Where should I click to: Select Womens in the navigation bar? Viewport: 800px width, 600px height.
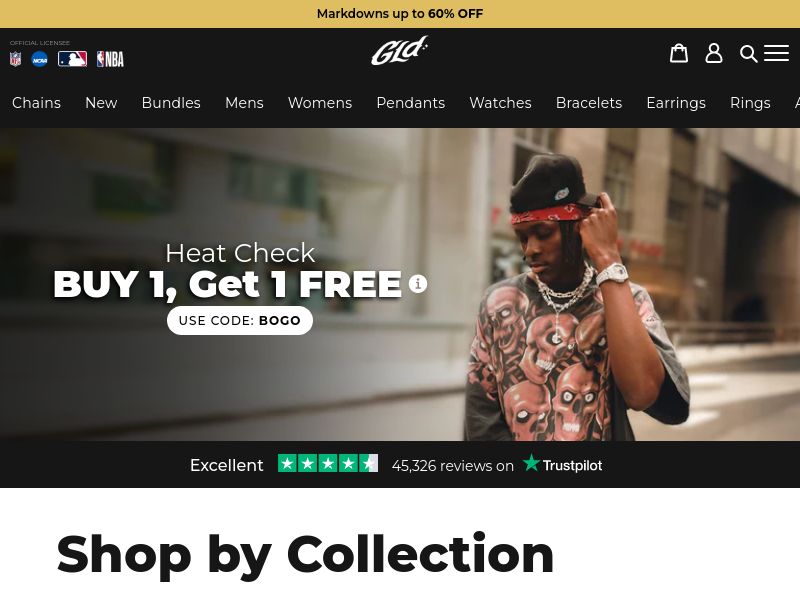click(x=320, y=103)
